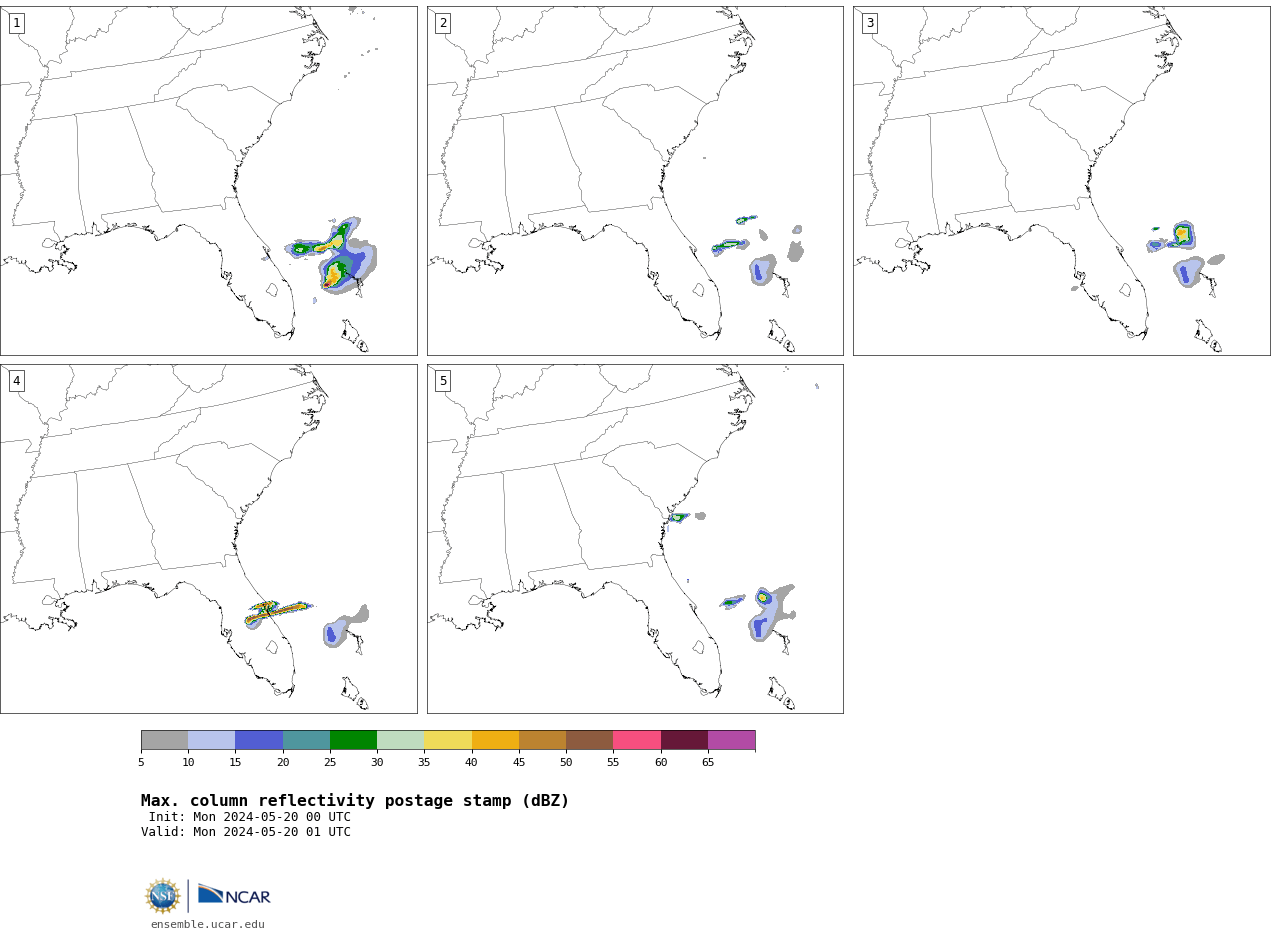Click the panel number label '1'

(x=16, y=23)
